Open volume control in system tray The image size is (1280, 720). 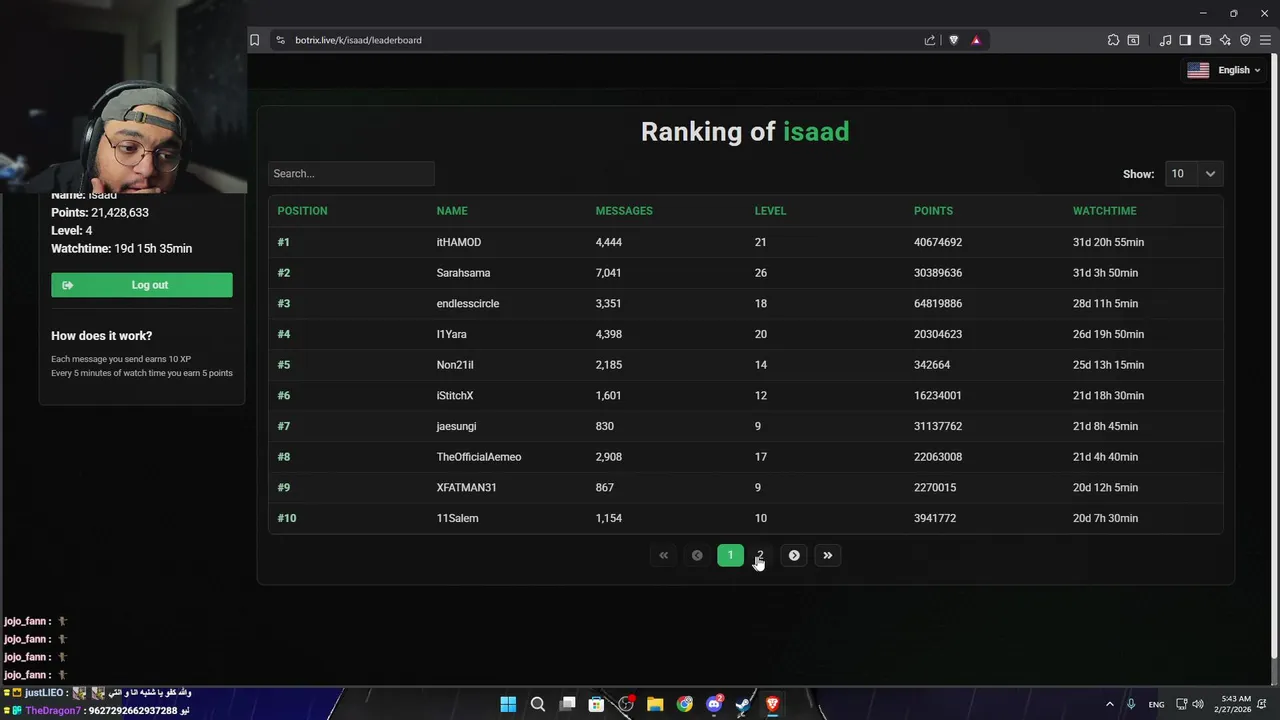[1198, 704]
